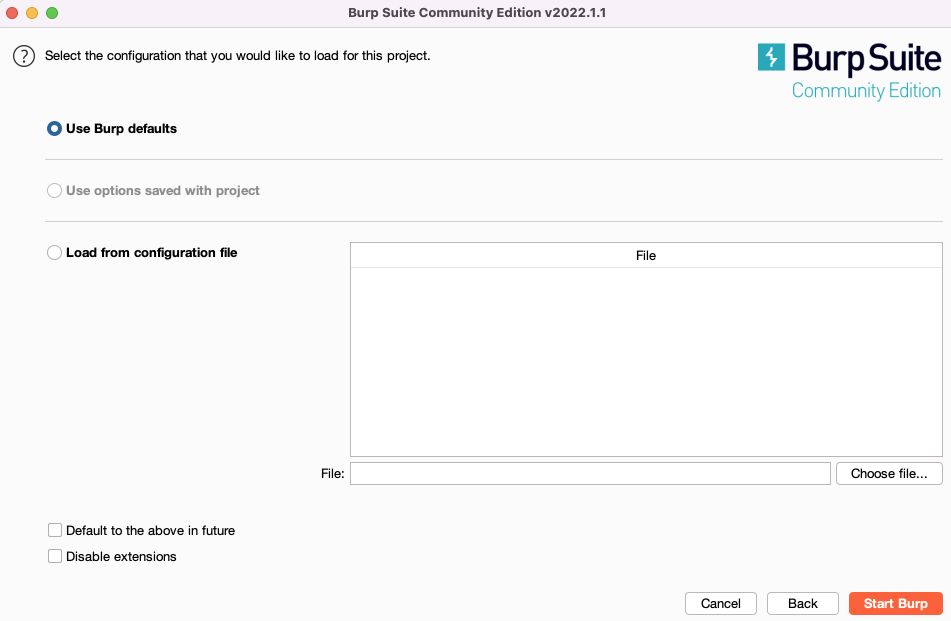The width and height of the screenshot is (951, 621).
Task: Select the Use Burp defaults option
Action: tap(54, 128)
